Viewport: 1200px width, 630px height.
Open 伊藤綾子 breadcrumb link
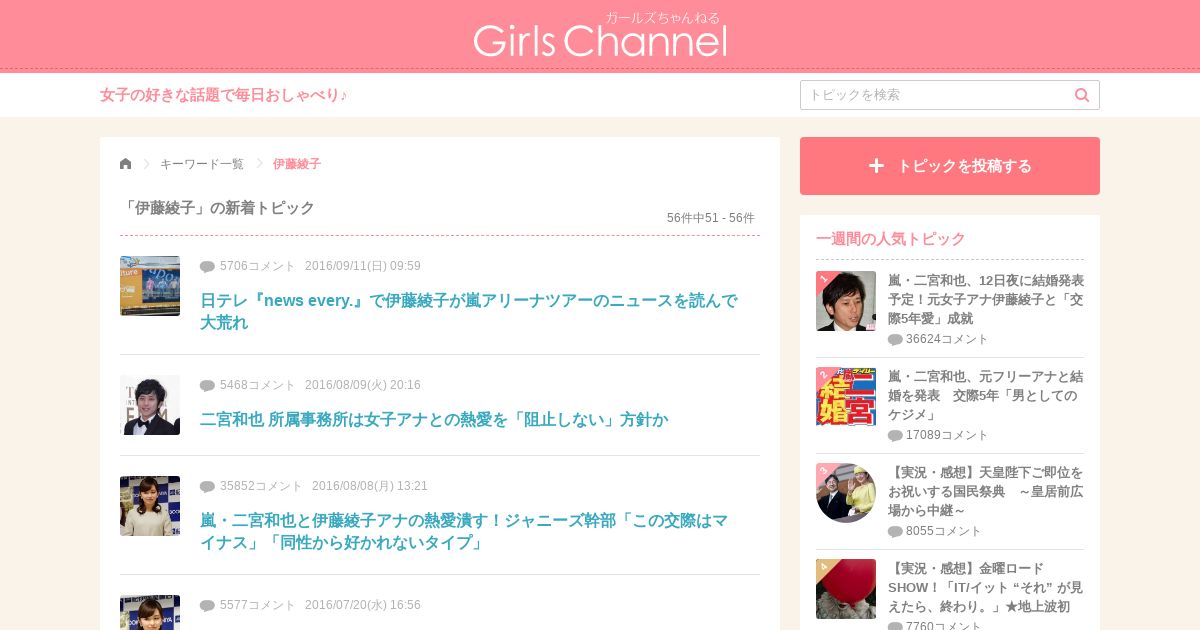tap(297, 164)
